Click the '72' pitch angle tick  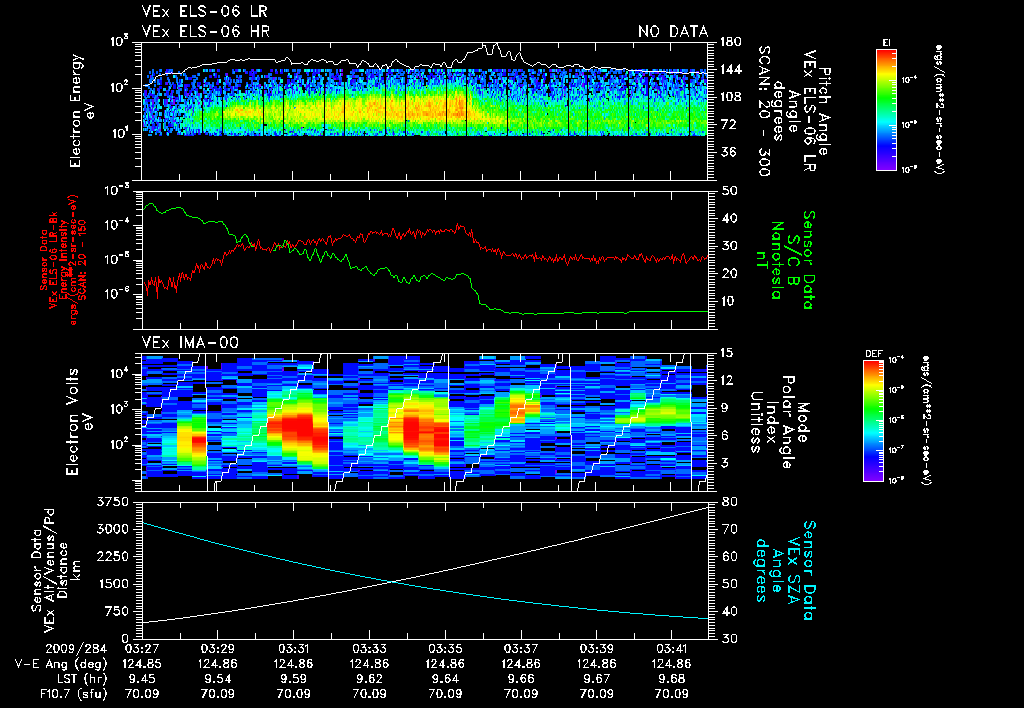728,124
